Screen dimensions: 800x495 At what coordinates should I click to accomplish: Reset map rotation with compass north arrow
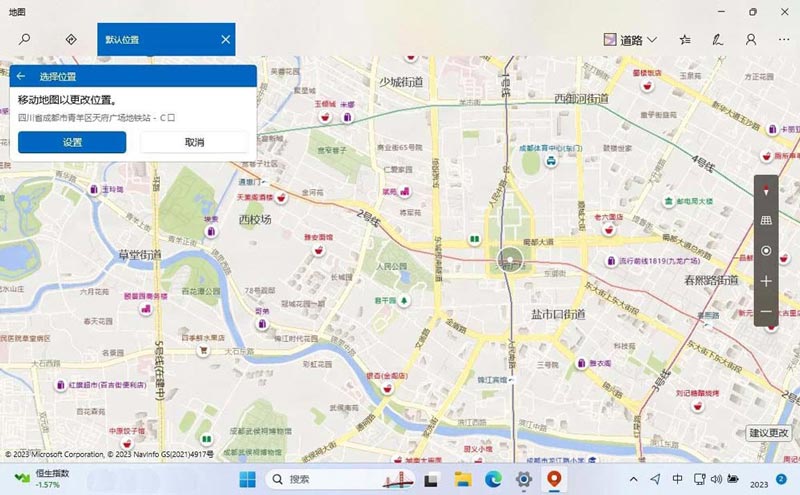pyautogui.click(x=766, y=189)
